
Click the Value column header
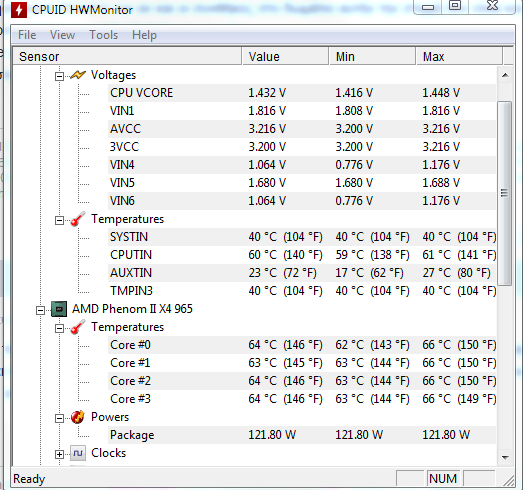click(286, 56)
